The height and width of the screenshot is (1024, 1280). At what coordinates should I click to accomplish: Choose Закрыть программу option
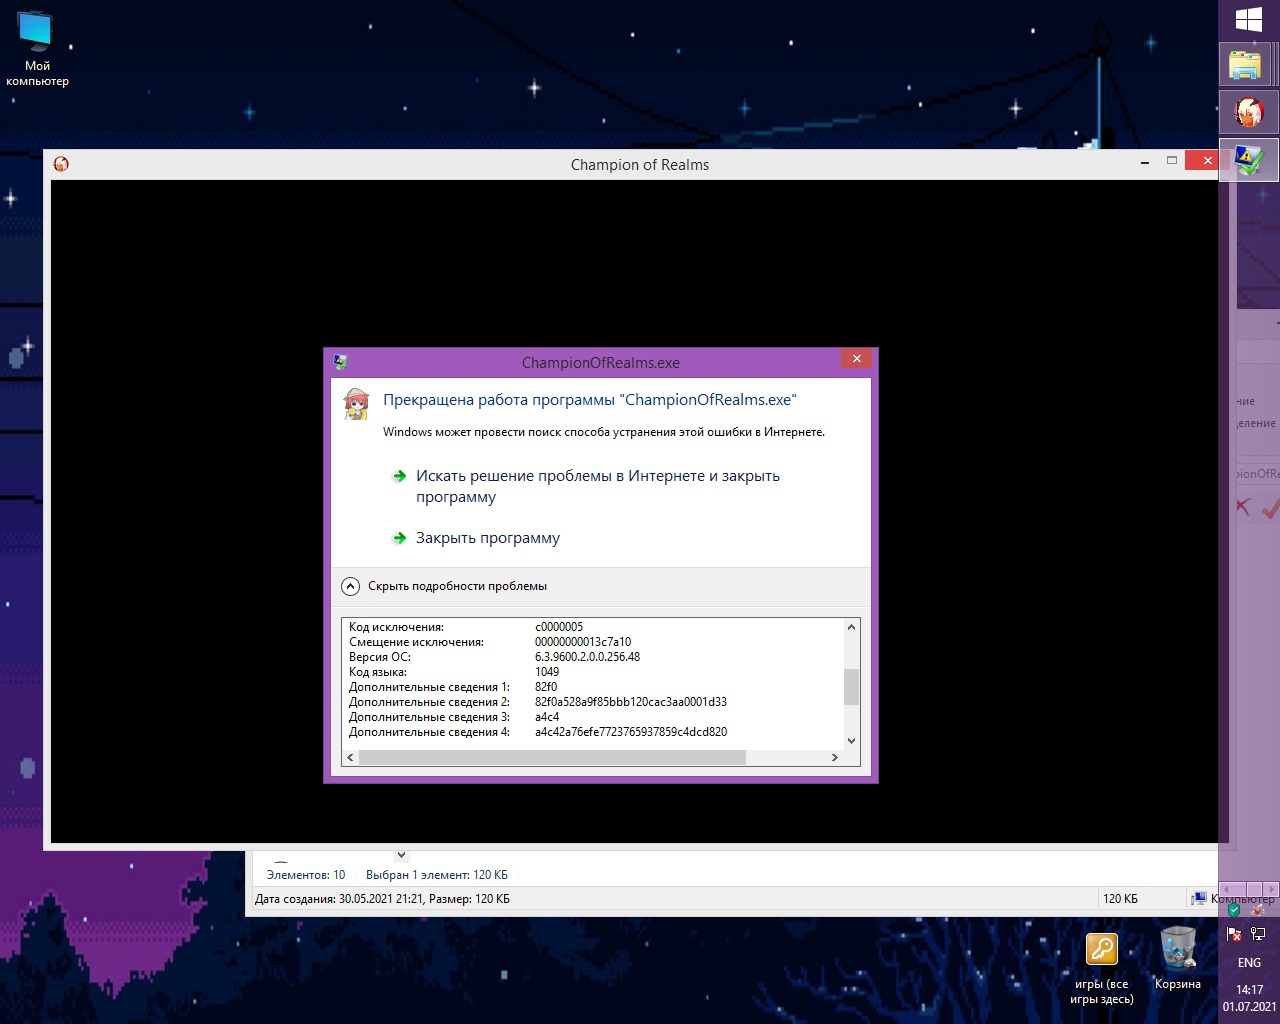coord(488,538)
